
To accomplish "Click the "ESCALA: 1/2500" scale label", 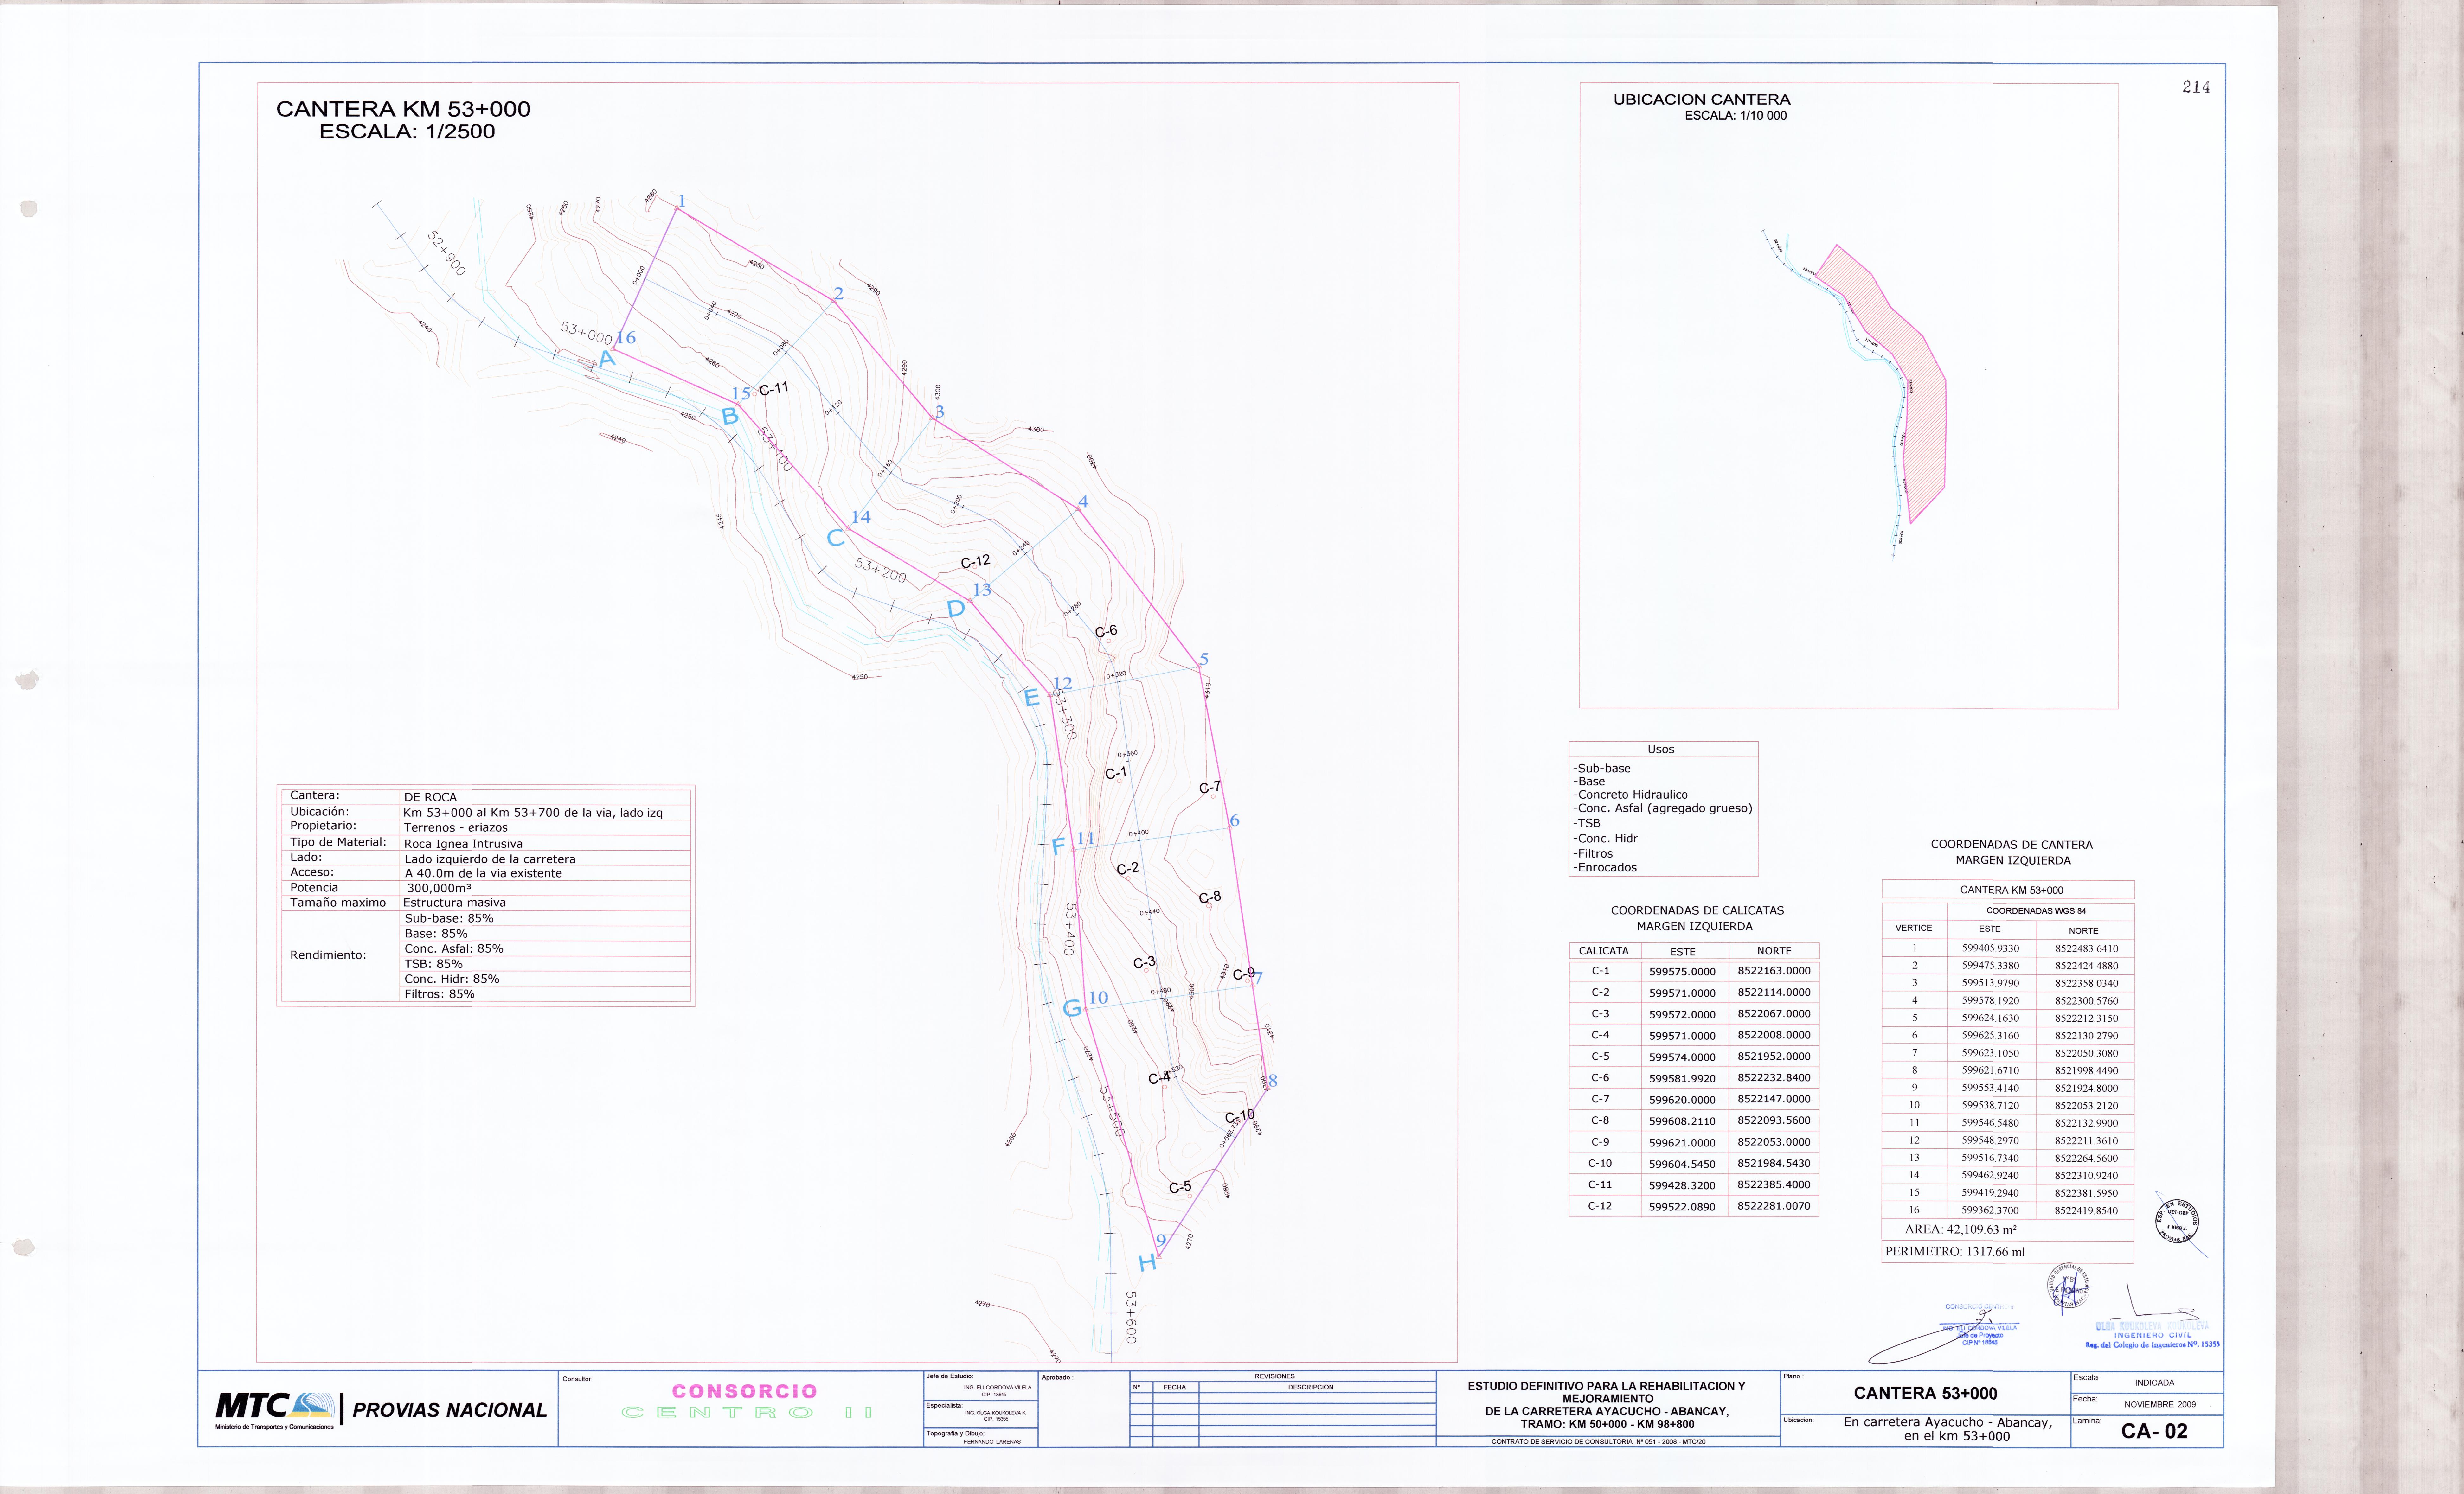I will tap(407, 132).
